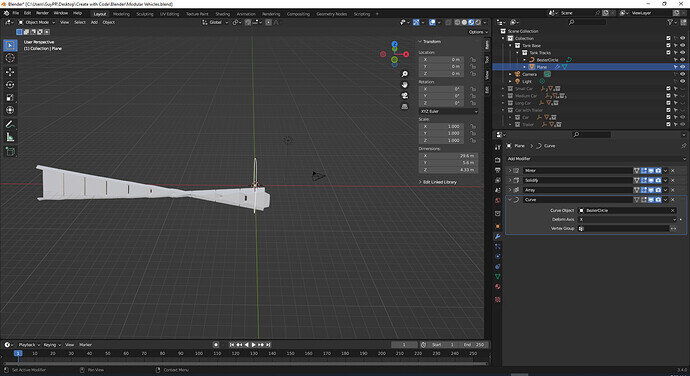Image resolution: width=690 pixels, height=376 pixels.
Task: Toggle Solidify modifier render display
Action: [x=658, y=180]
